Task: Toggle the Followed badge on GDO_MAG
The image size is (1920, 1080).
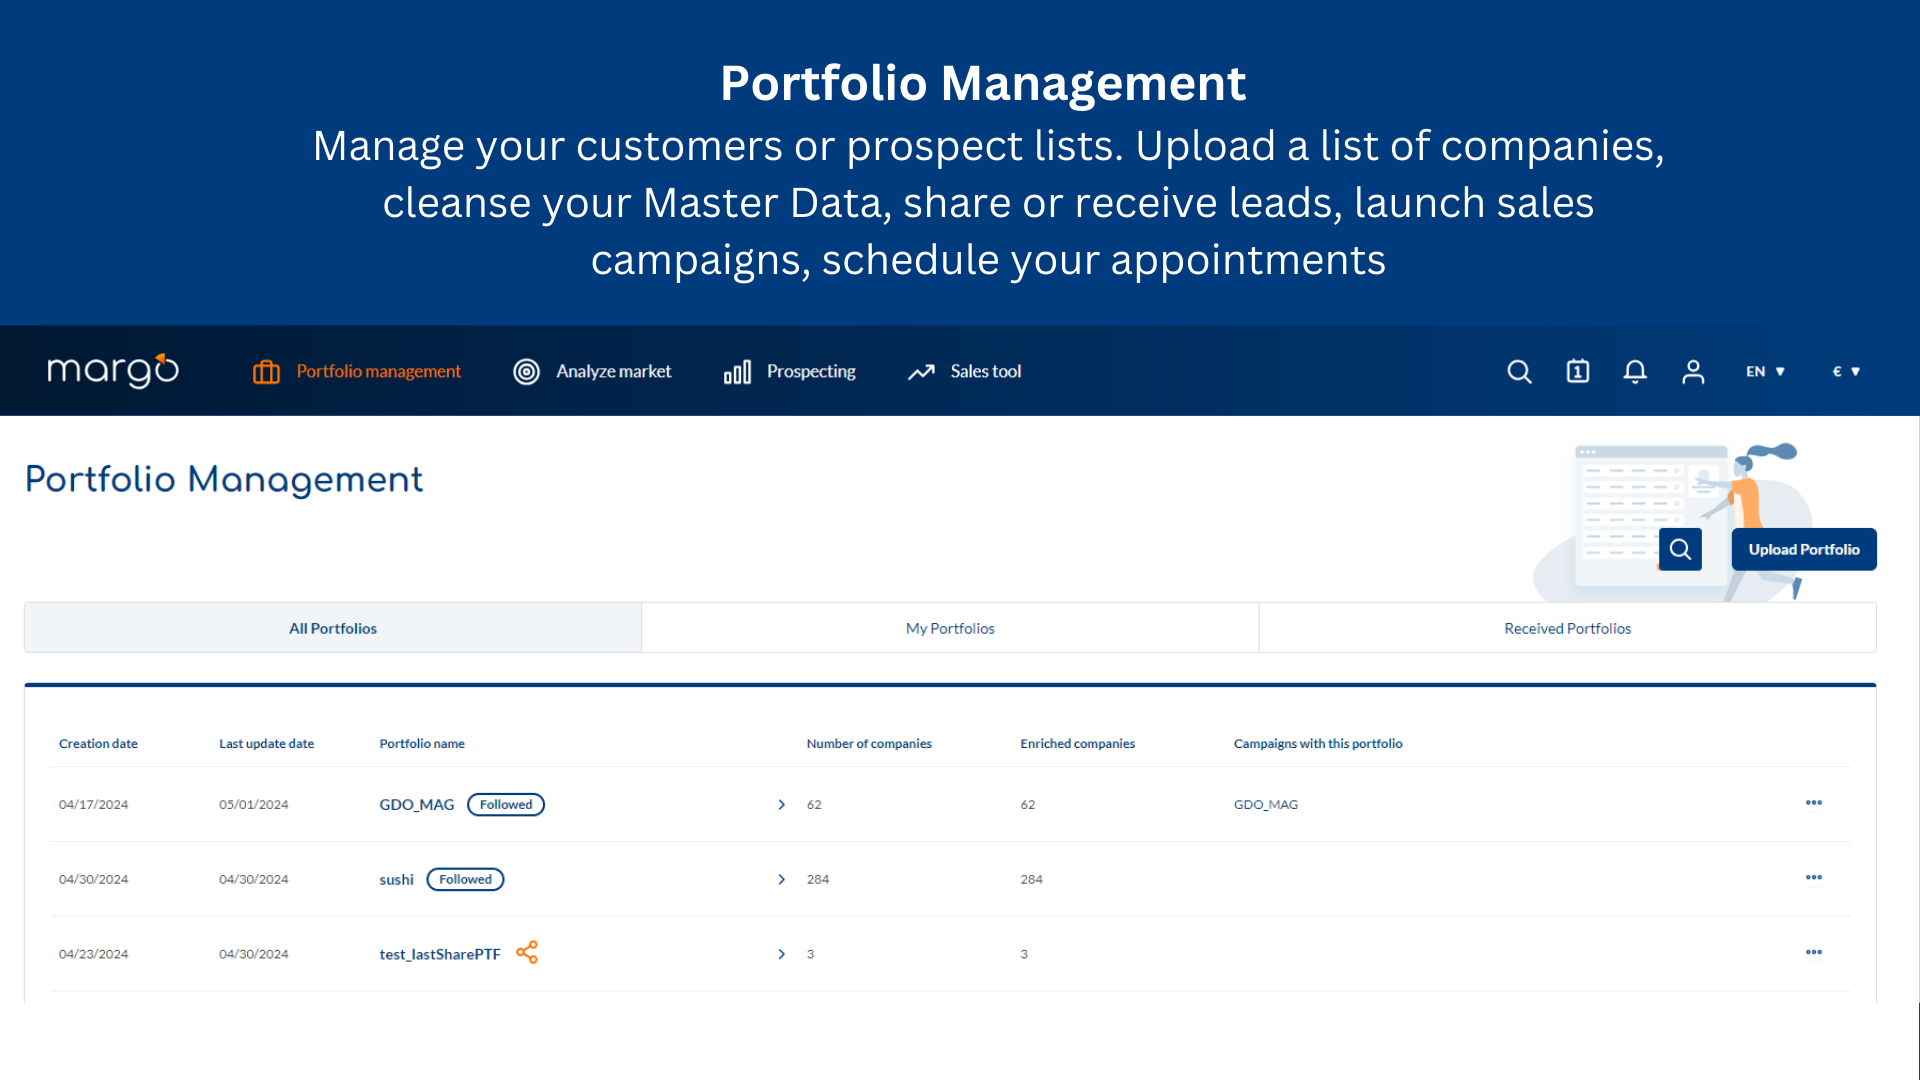Action: pos(504,803)
